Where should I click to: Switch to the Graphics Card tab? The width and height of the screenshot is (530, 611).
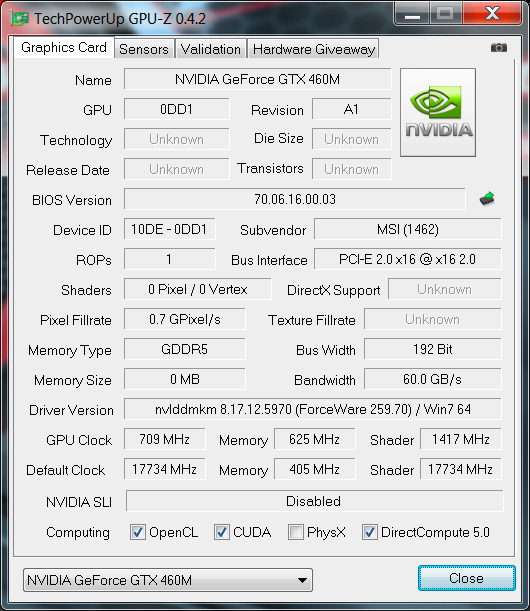click(x=64, y=48)
